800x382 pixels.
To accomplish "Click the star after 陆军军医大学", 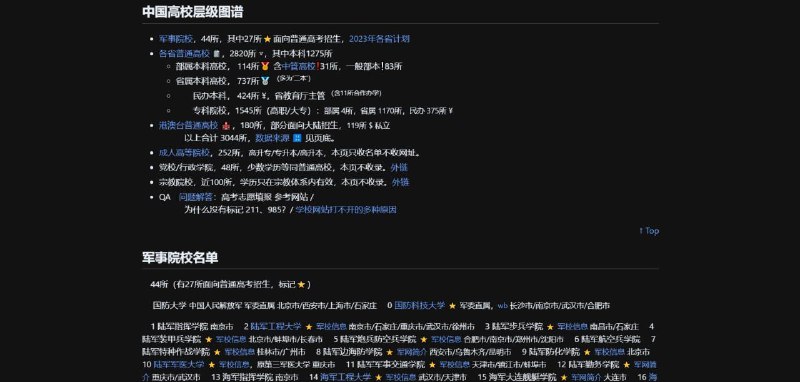I will pos(212,365).
